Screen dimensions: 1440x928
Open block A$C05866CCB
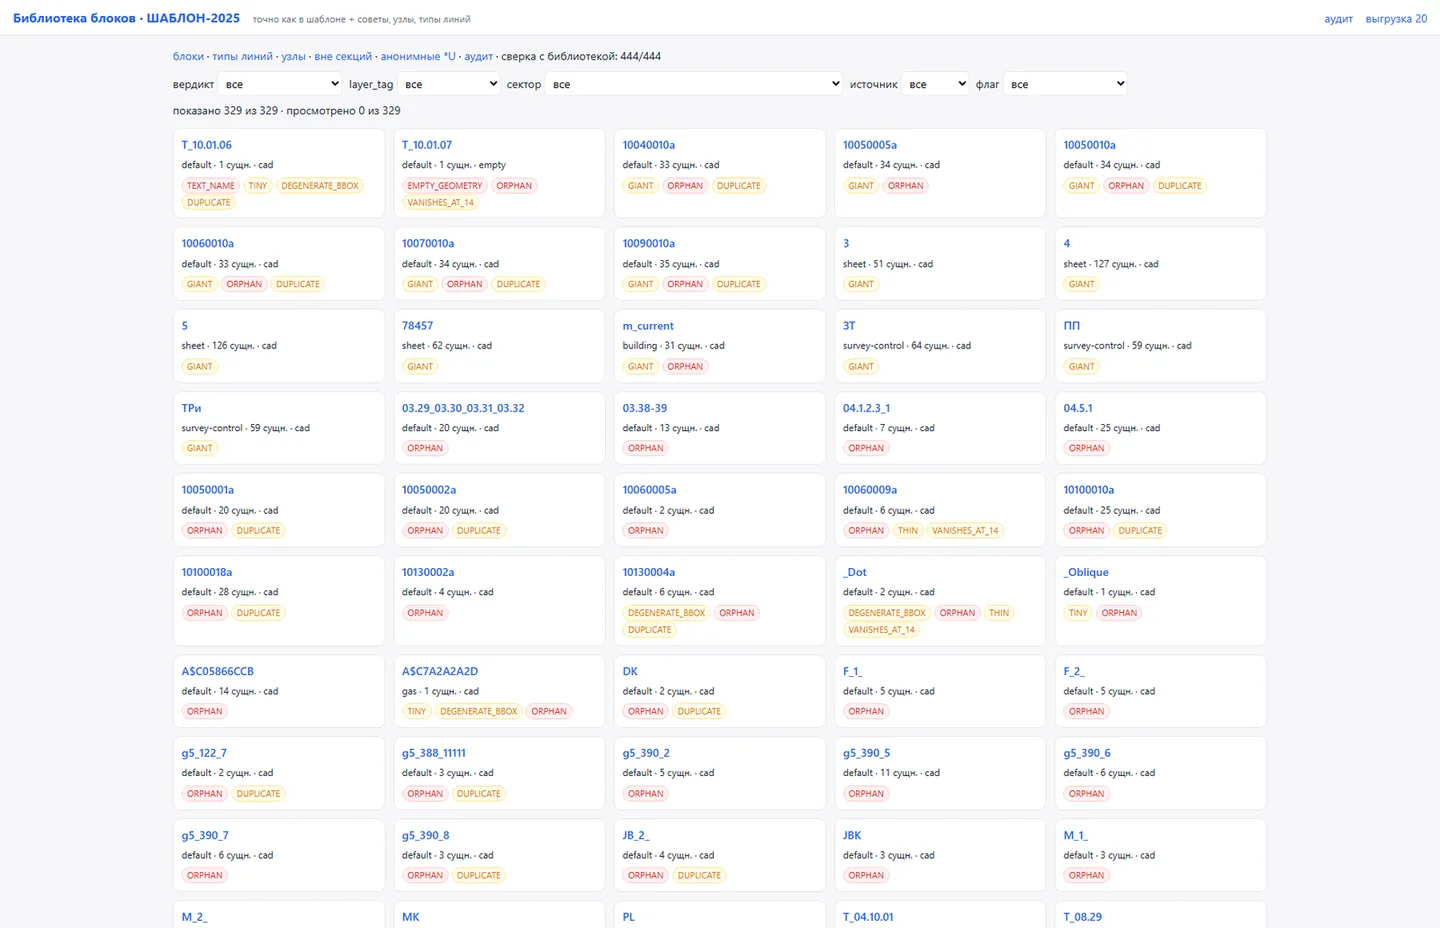pyautogui.click(x=217, y=671)
